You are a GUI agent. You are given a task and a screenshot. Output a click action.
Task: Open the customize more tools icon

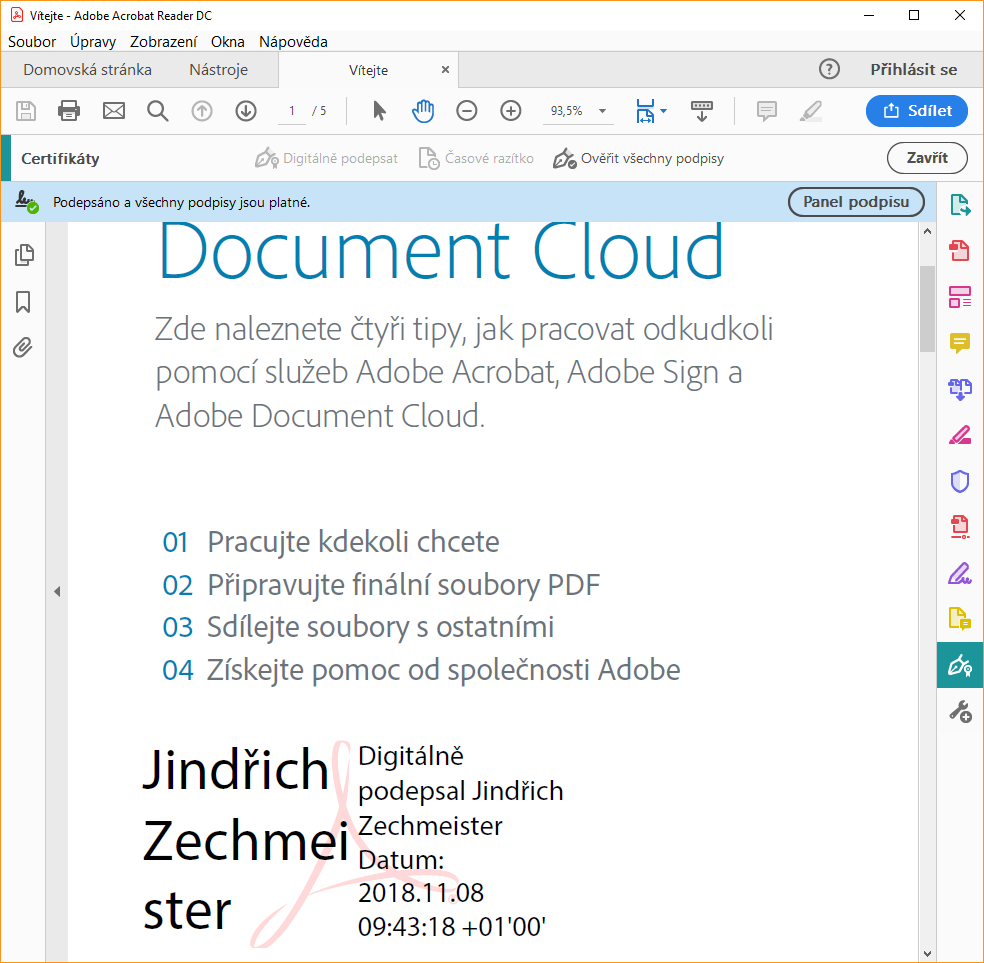tap(960, 711)
